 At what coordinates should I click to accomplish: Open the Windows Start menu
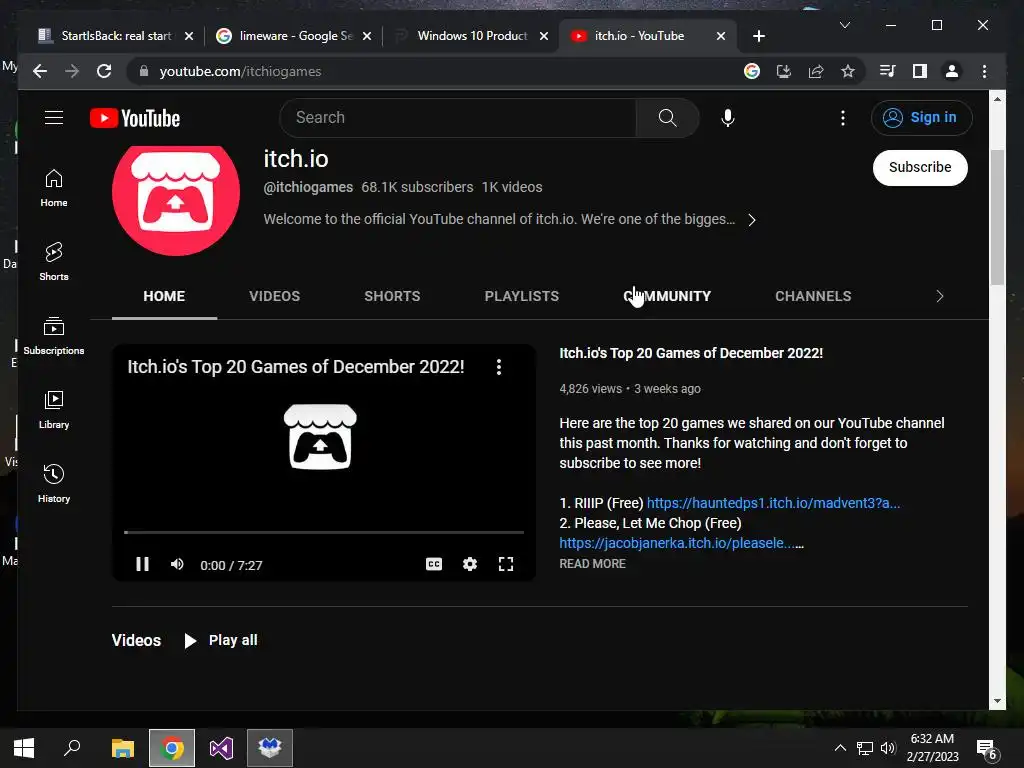click(x=24, y=748)
